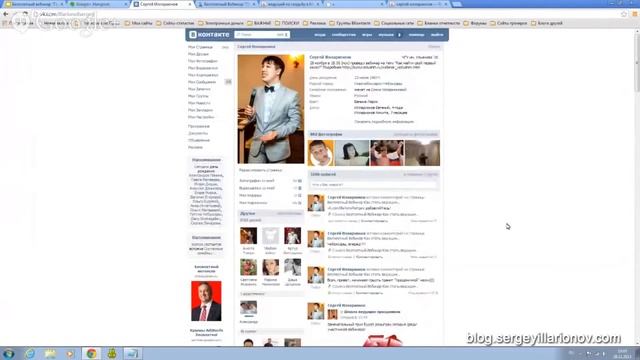
Task: Open 'Мои Закладки' sidebar link
Action: pyautogui.click(x=200, y=110)
